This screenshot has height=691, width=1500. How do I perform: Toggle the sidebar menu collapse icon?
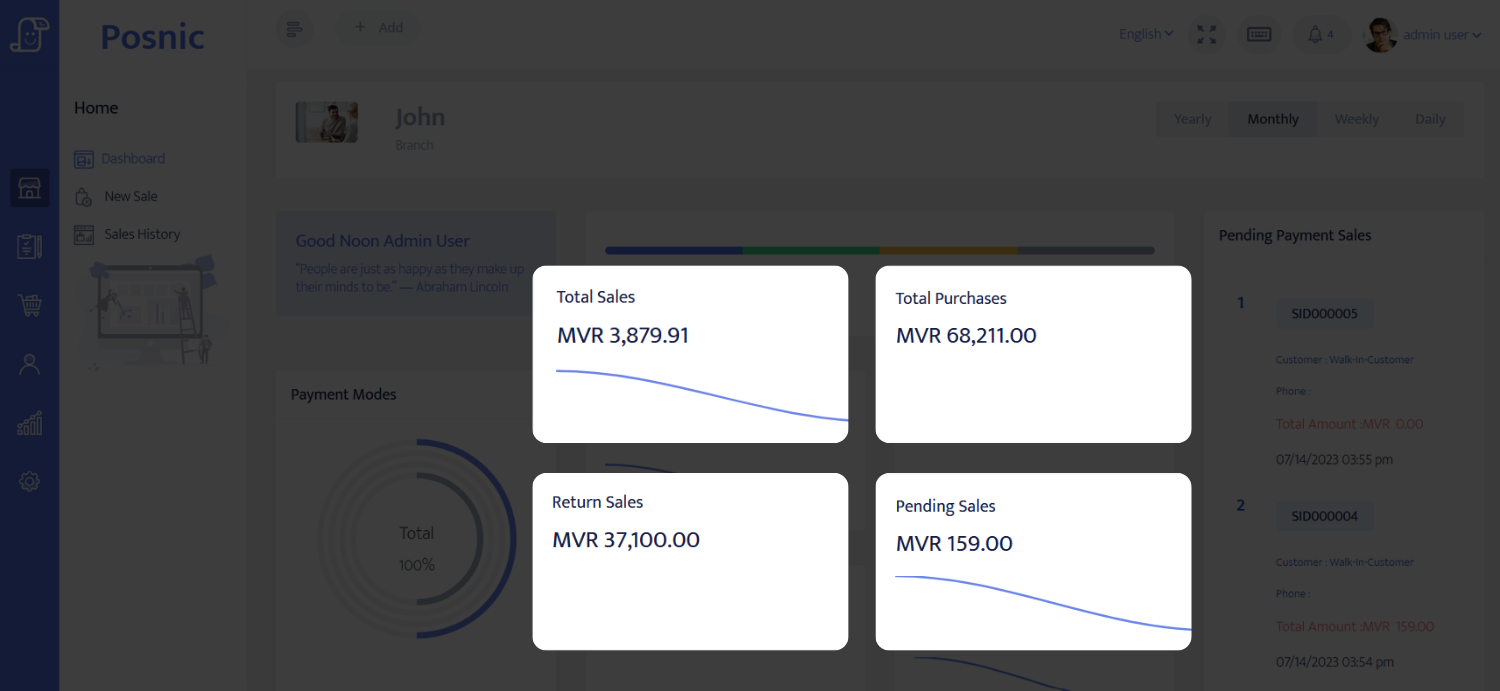pos(294,29)
